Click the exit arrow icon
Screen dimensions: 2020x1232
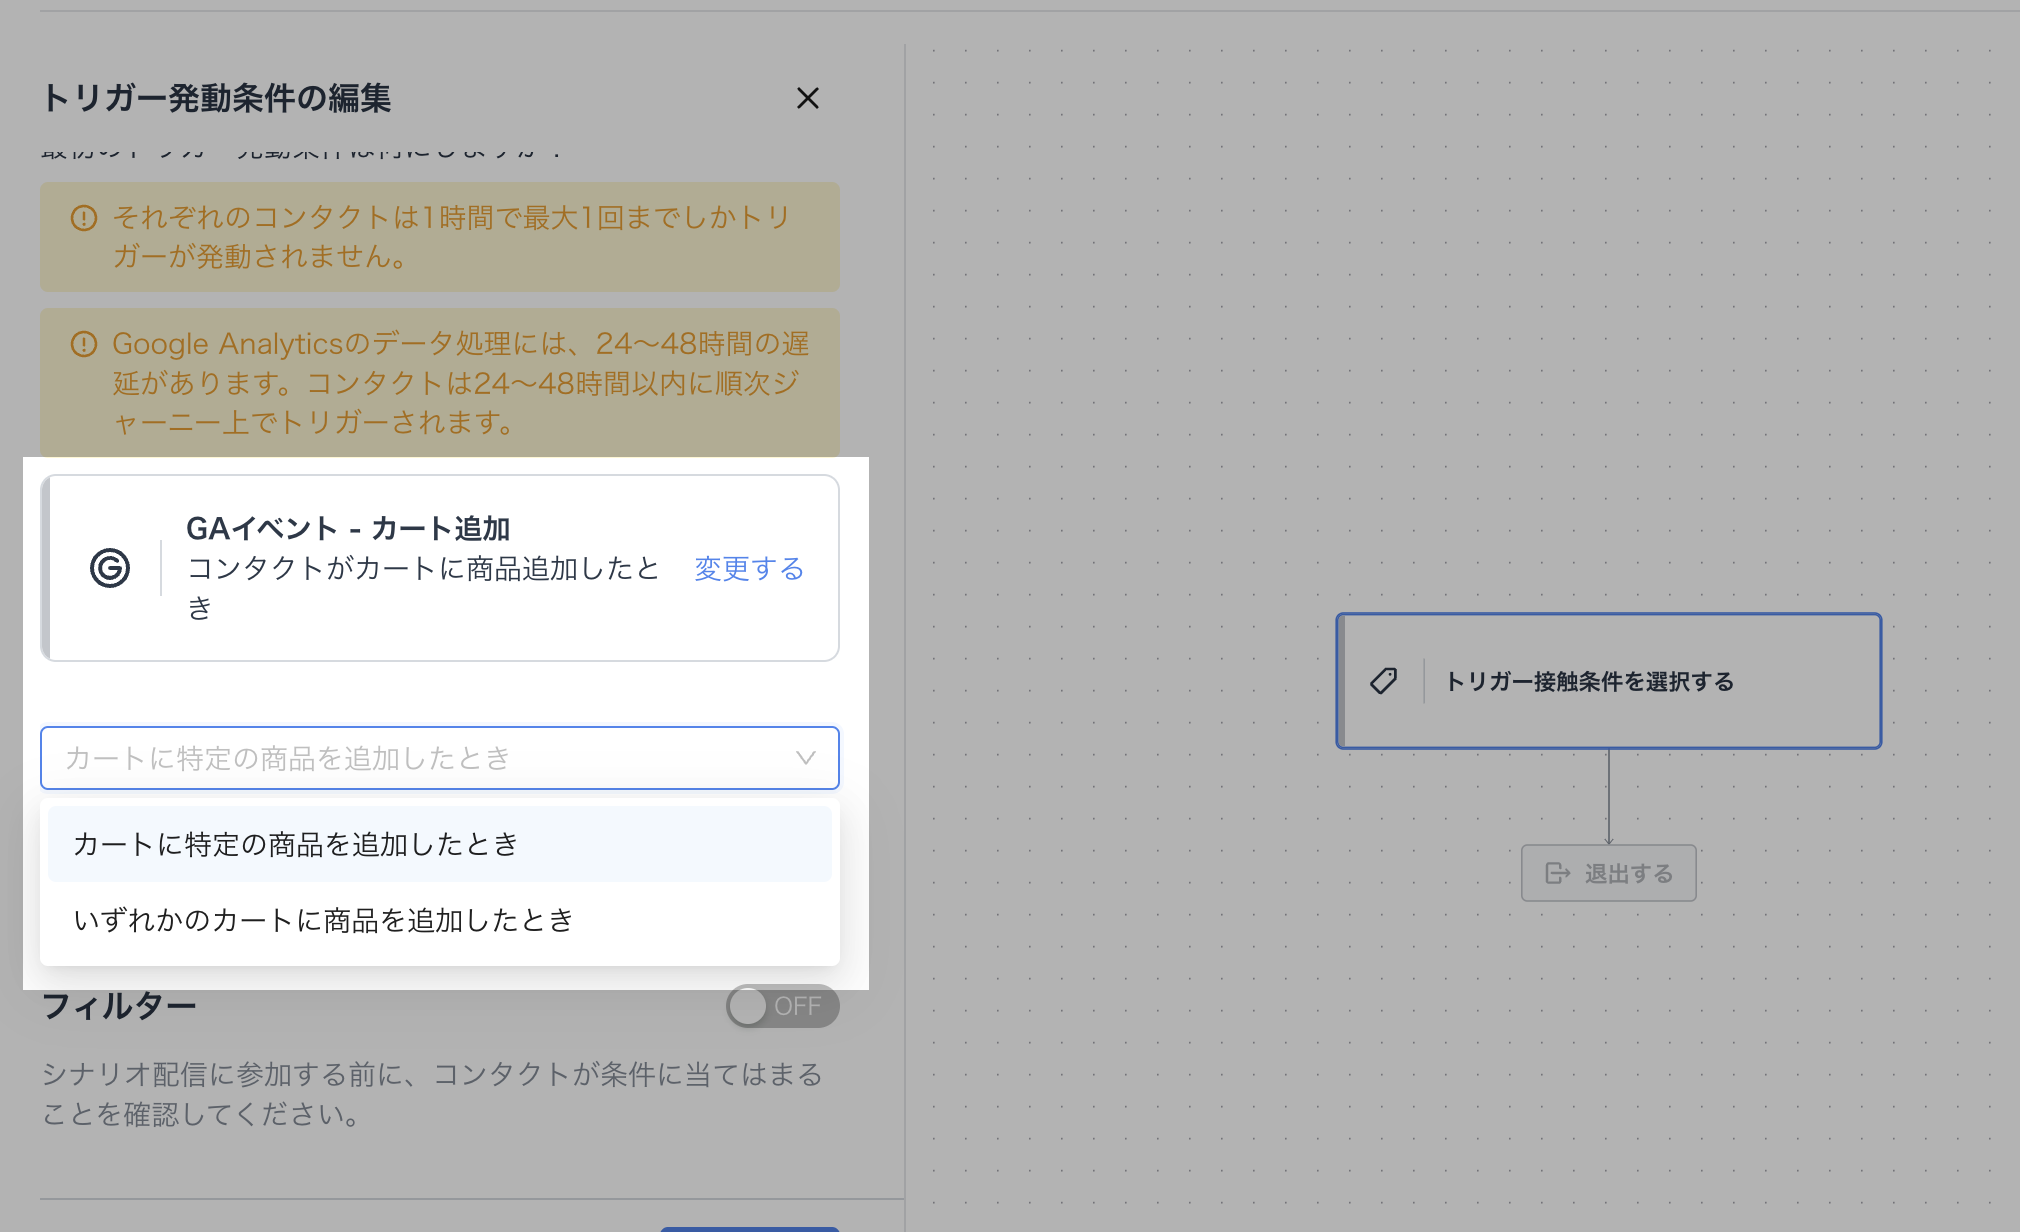point(1557,873)
